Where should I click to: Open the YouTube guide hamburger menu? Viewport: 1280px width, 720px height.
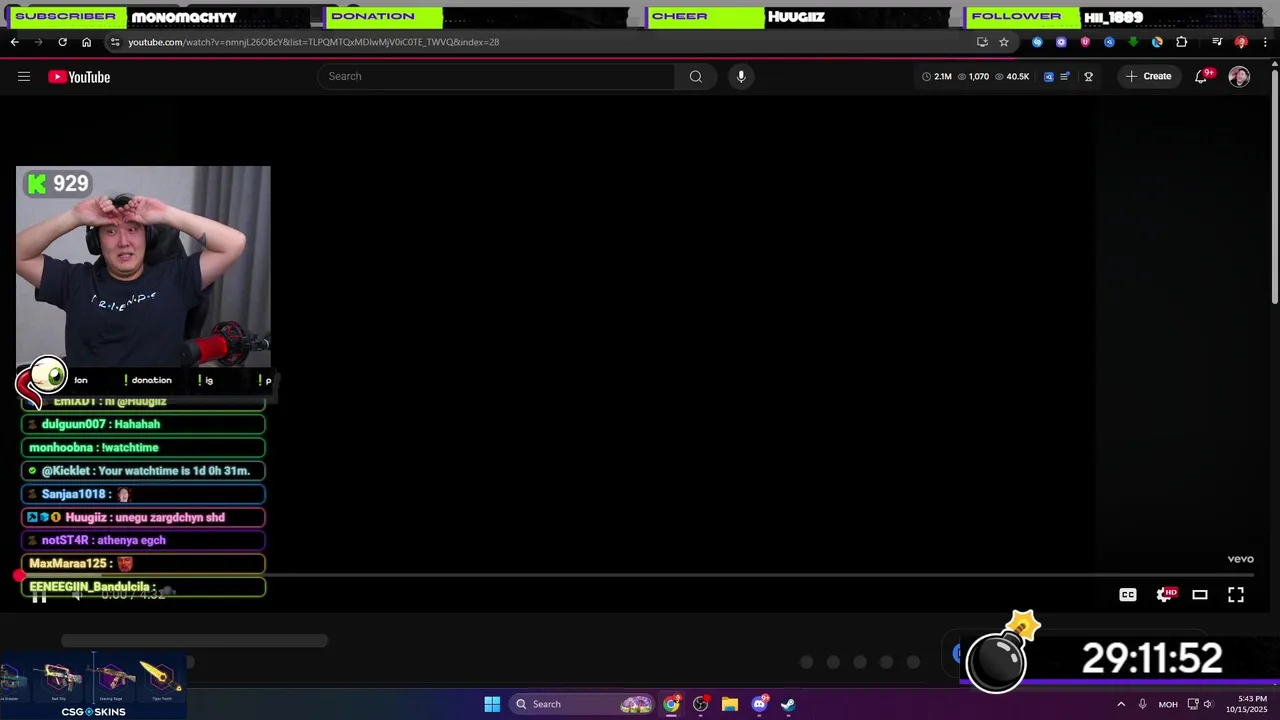point(24,76)
